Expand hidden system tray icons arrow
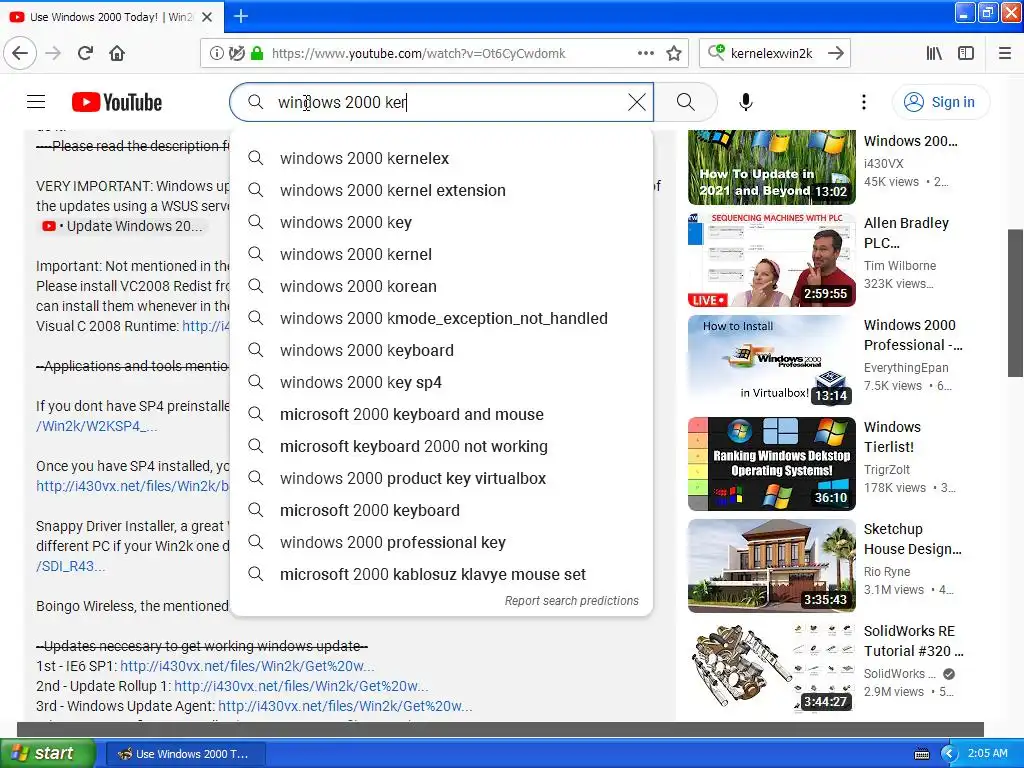 [x=949, y=754]
